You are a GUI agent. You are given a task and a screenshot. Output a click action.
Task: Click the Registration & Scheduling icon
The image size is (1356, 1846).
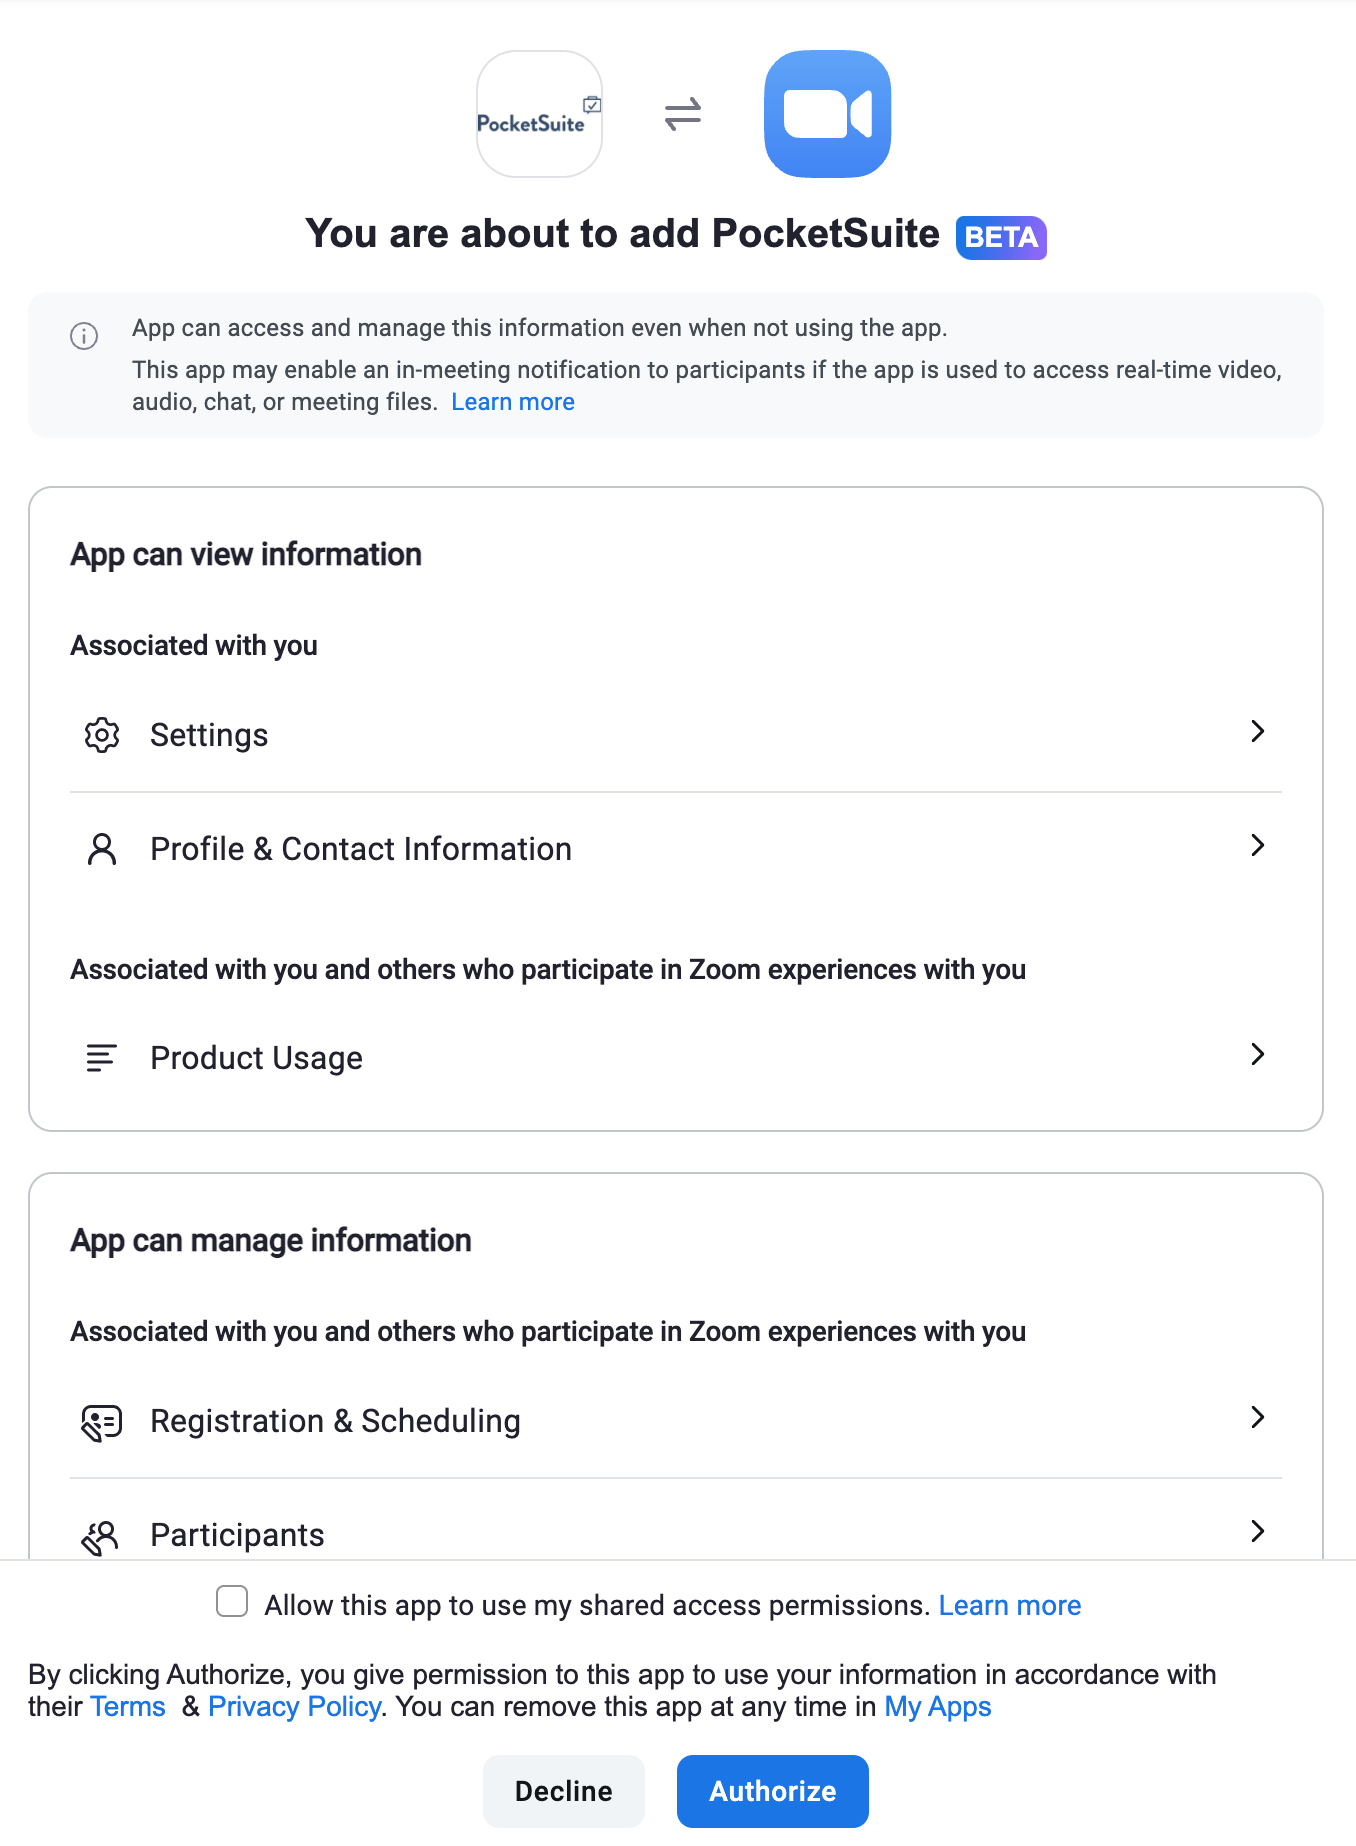pos(102,1422)
